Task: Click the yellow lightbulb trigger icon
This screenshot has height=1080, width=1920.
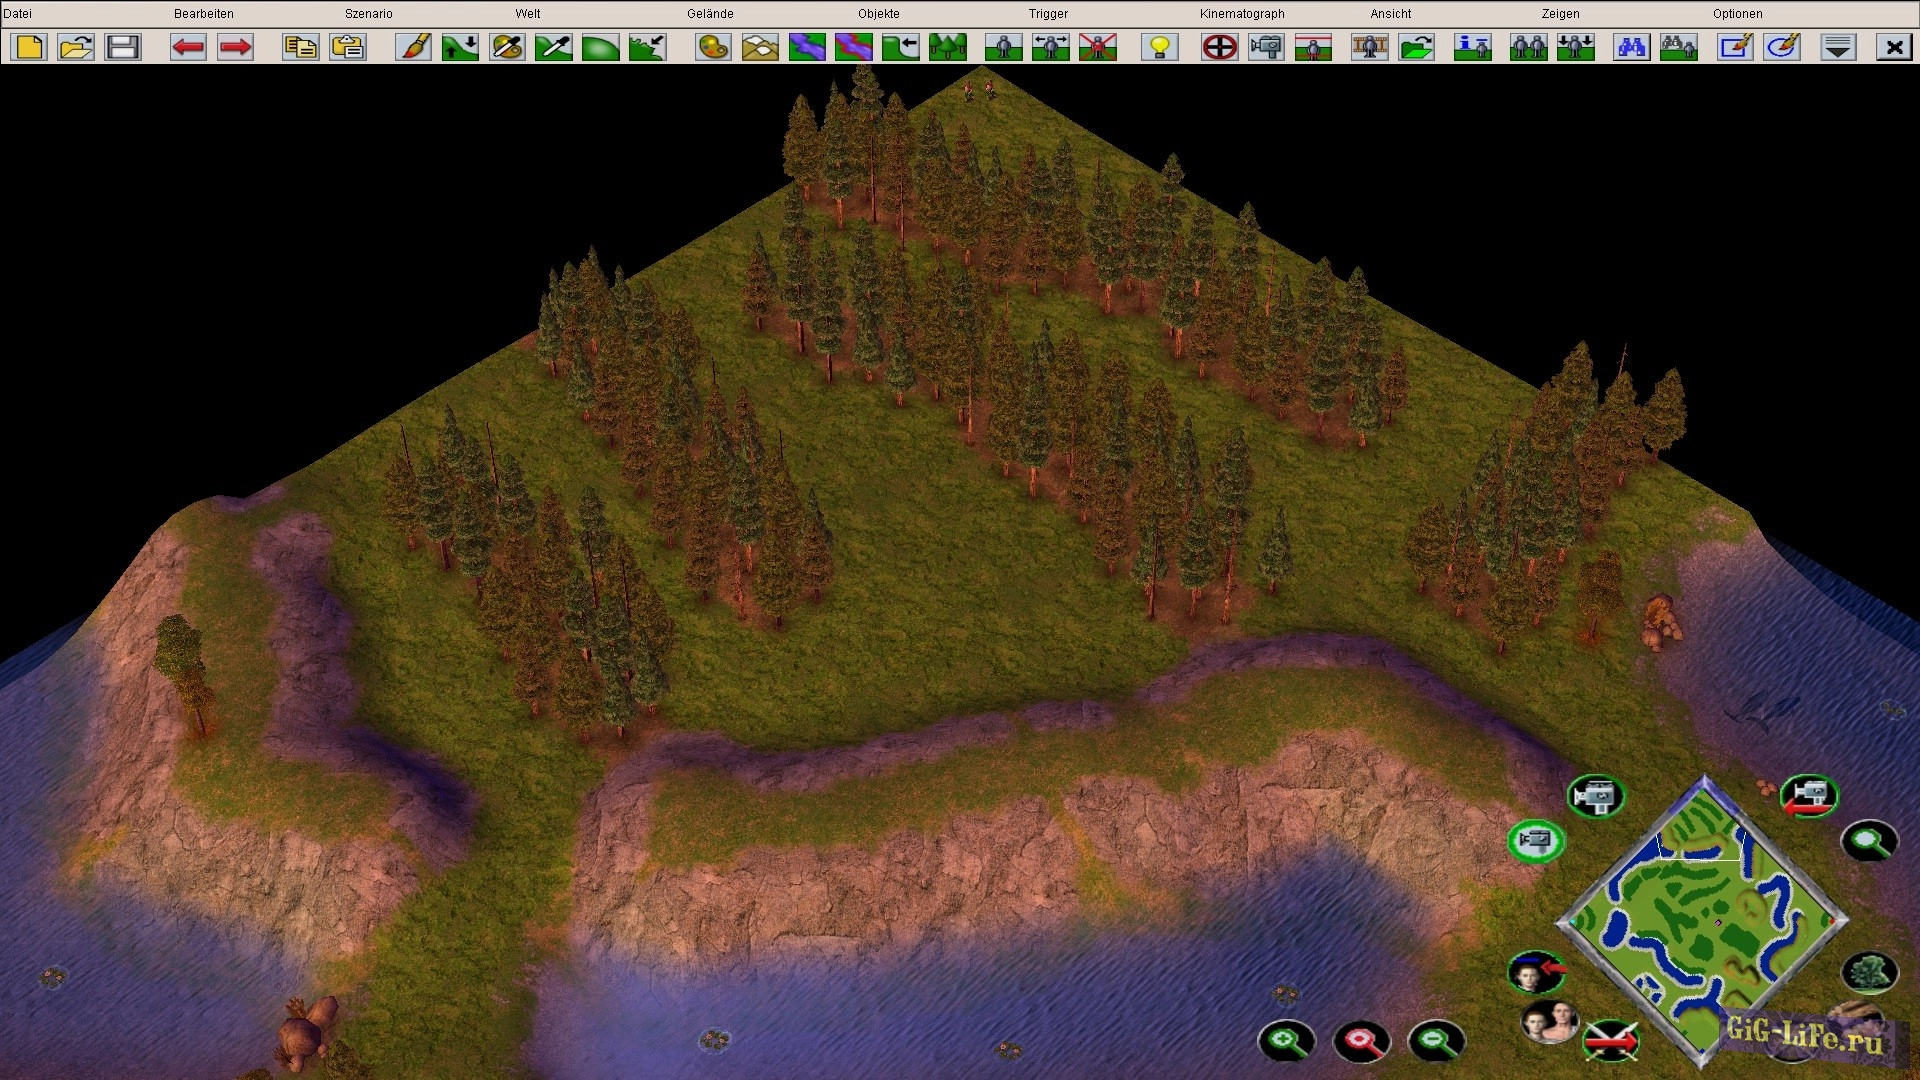Action: pyautogui.click(x=1160, y=47)
